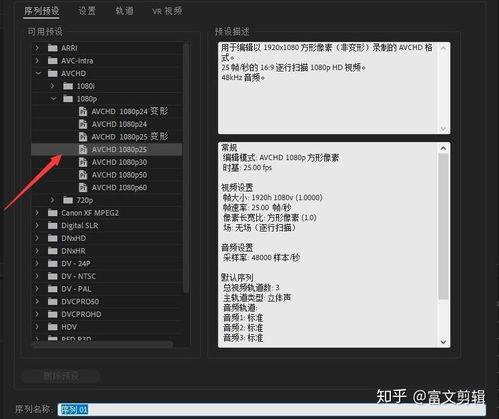This screenshot has height=419, width=499.
Task: Click the DNxHR folder icon
Action: (x=53, y=251)
